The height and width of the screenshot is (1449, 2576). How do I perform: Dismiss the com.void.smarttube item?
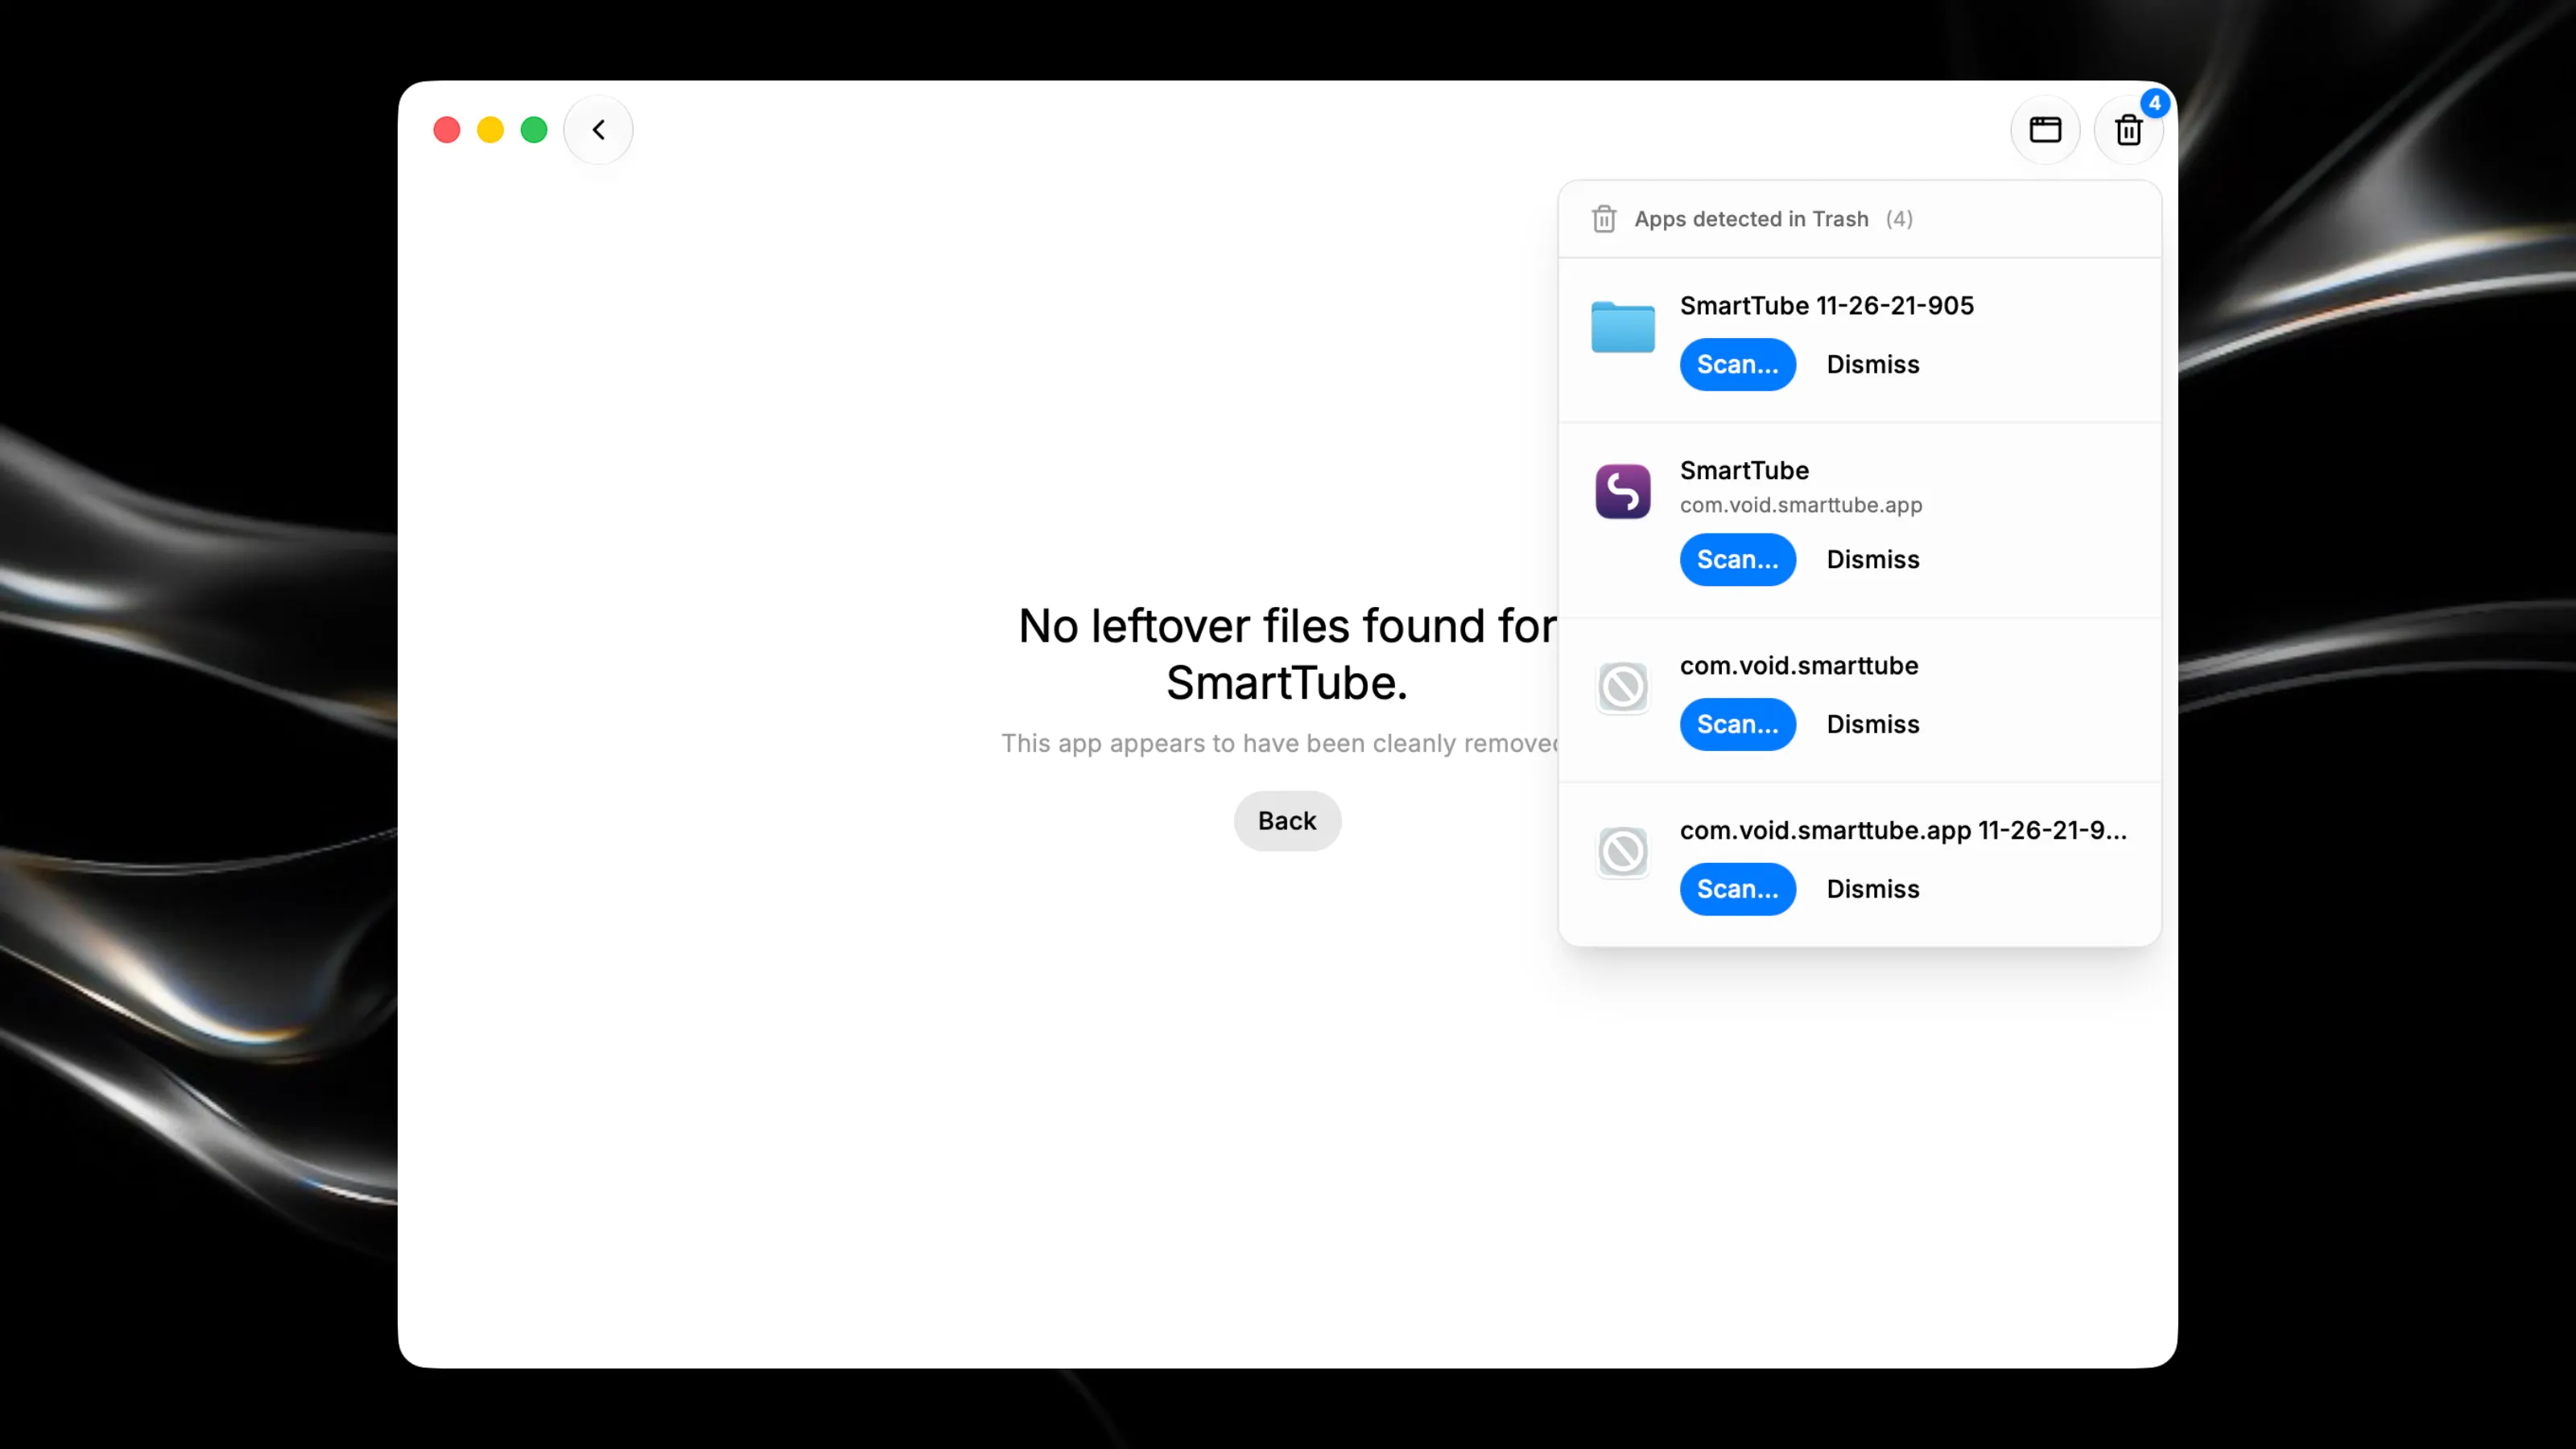tap(1873, 724)
